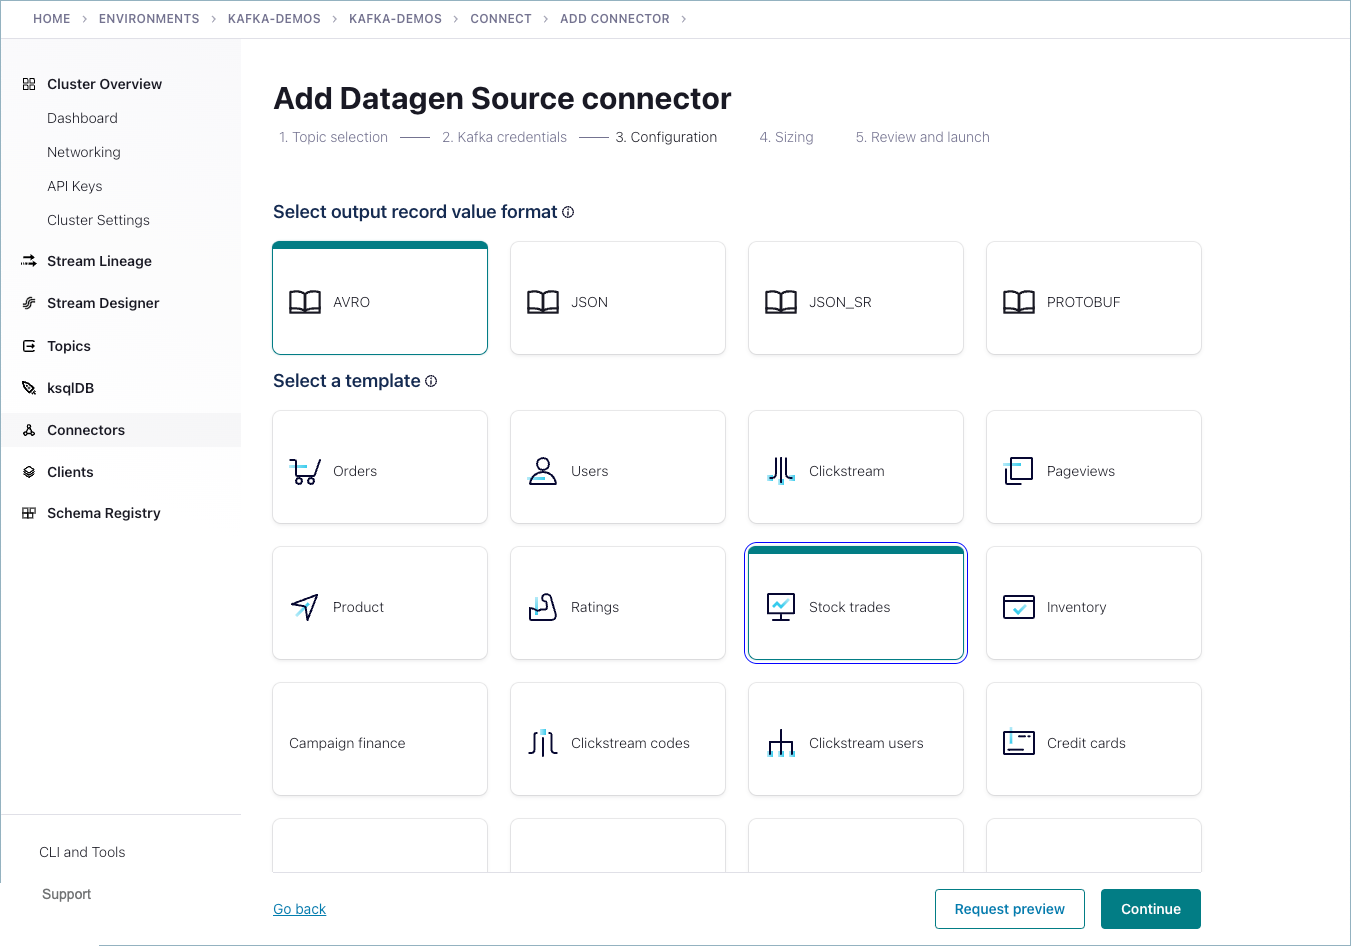Go to the Kafka credentials step
This screenshot has height=946, width=1351.
coord(504,137)
